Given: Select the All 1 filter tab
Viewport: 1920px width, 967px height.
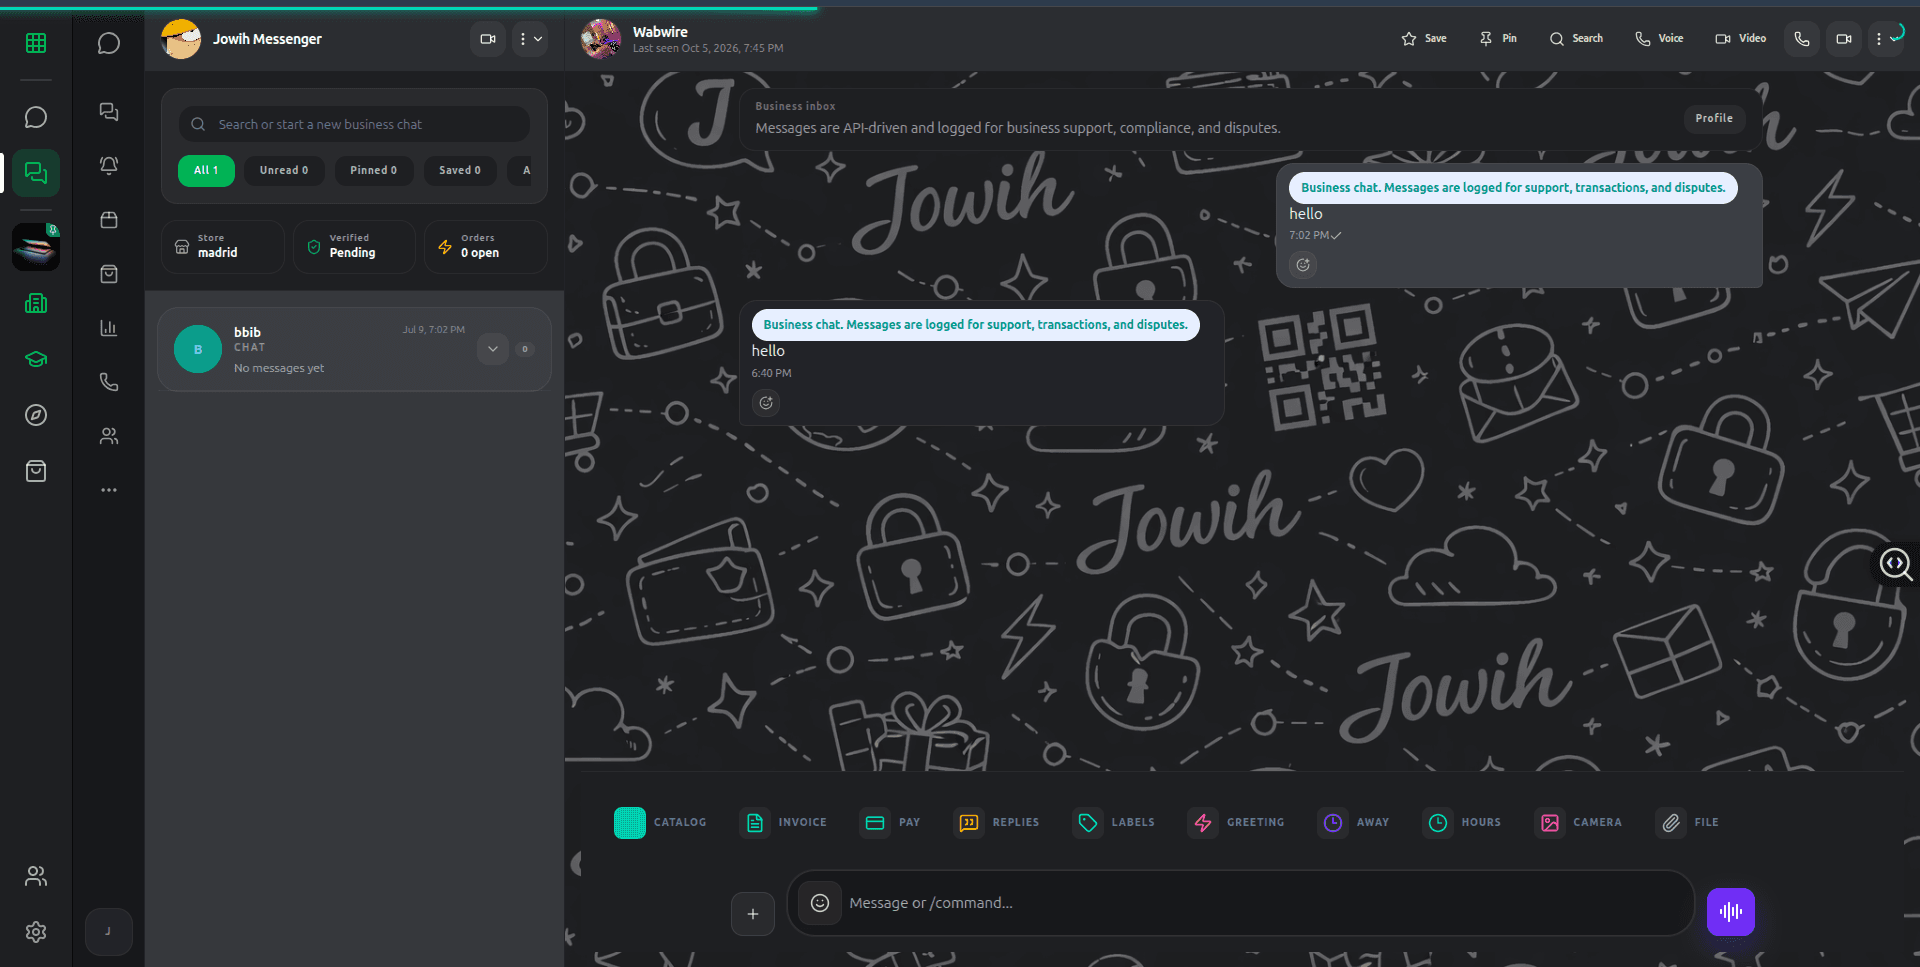Looking at the screenshot, I should pos(206,170).
